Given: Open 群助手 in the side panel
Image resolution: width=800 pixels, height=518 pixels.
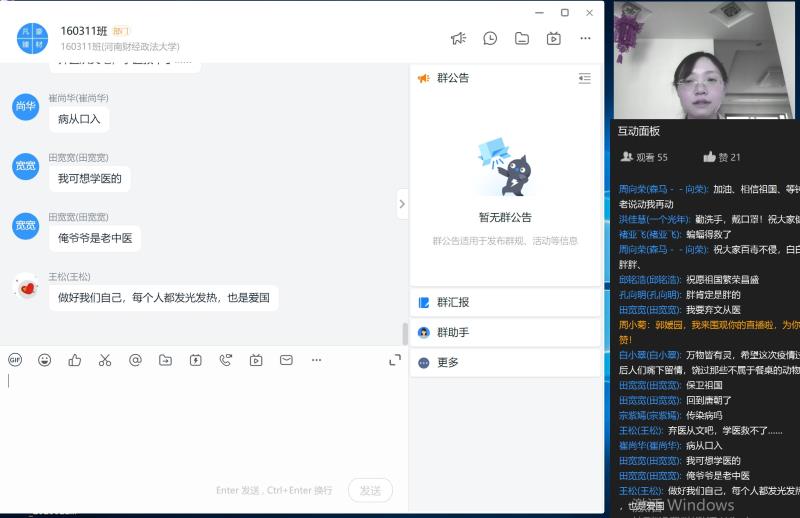Looking at the screenshot, I should coord(453,332).
